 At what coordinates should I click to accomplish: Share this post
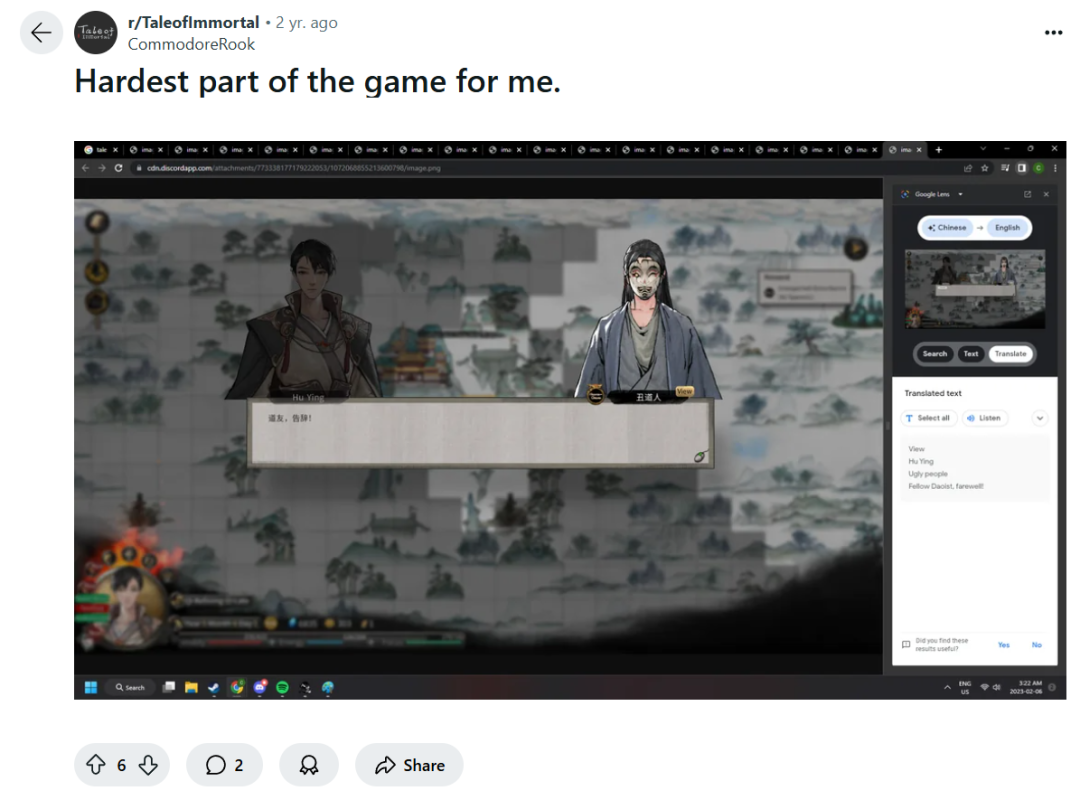point(409,765)
